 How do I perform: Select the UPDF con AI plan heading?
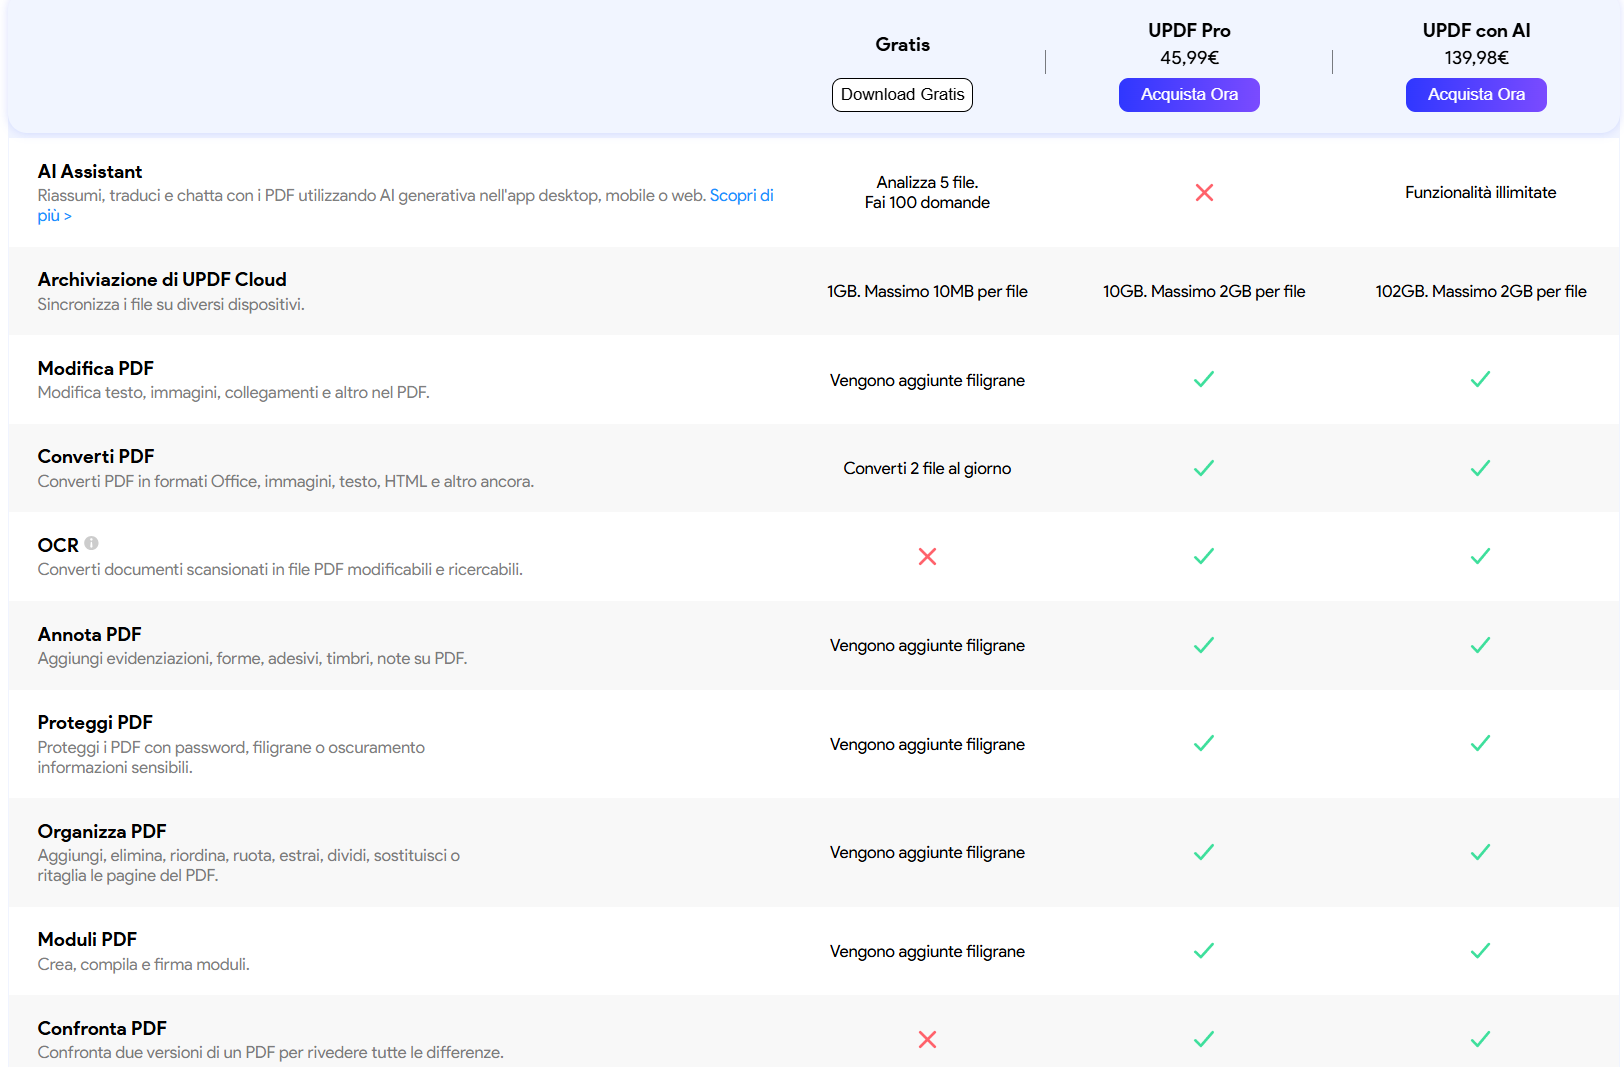point(1476,30)
